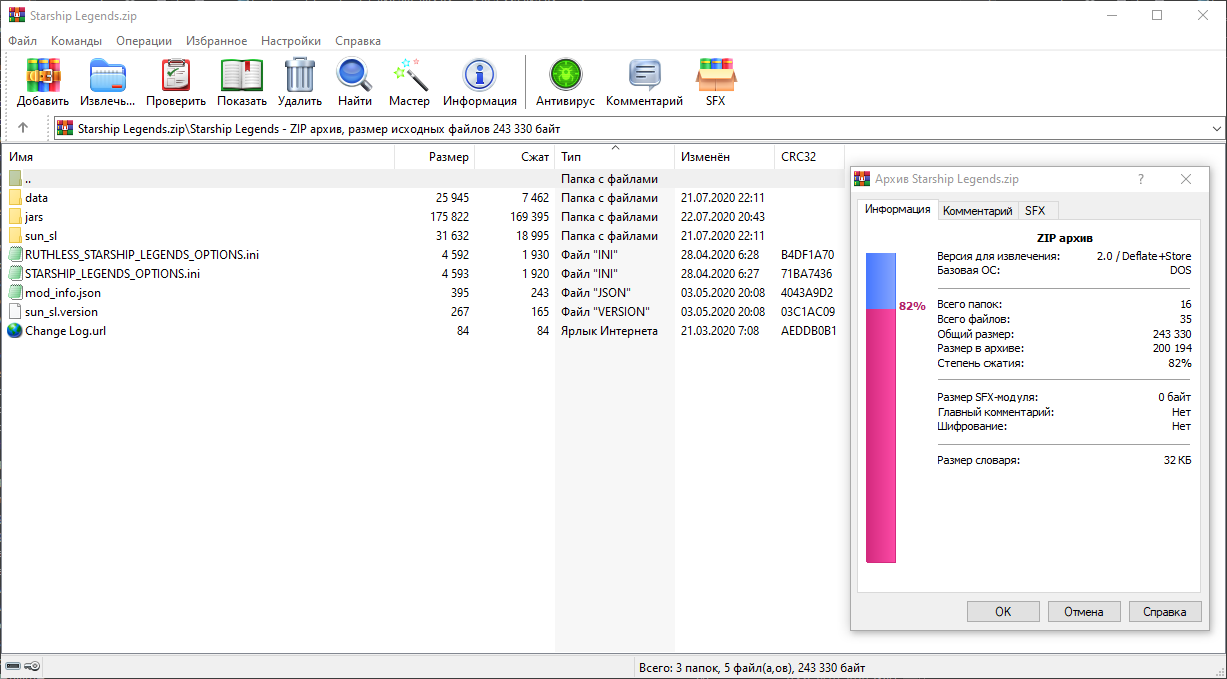Click the archive icon in the address bar

[x=65, y=128]
